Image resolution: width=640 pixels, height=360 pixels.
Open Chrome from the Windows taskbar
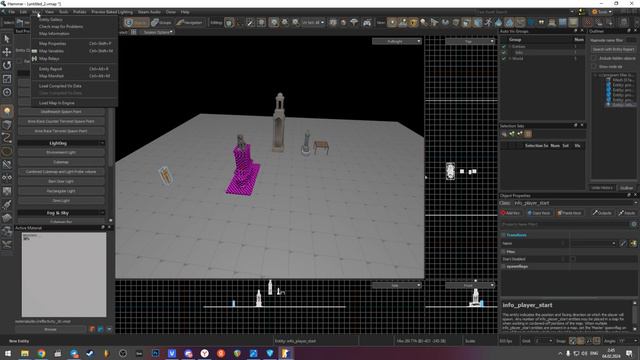pos(41,353)
